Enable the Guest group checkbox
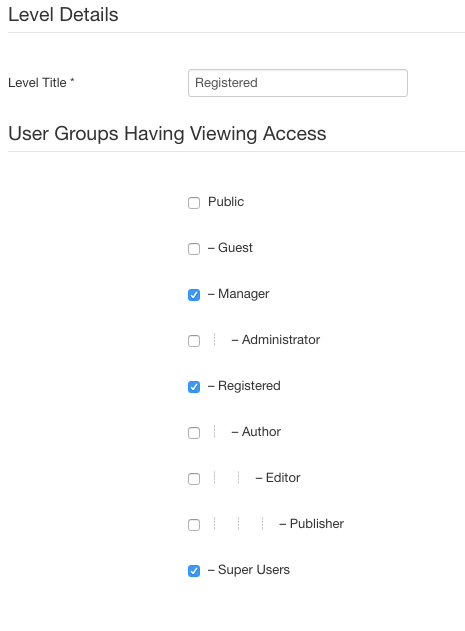The image size is (465, 631). point(194,249)
